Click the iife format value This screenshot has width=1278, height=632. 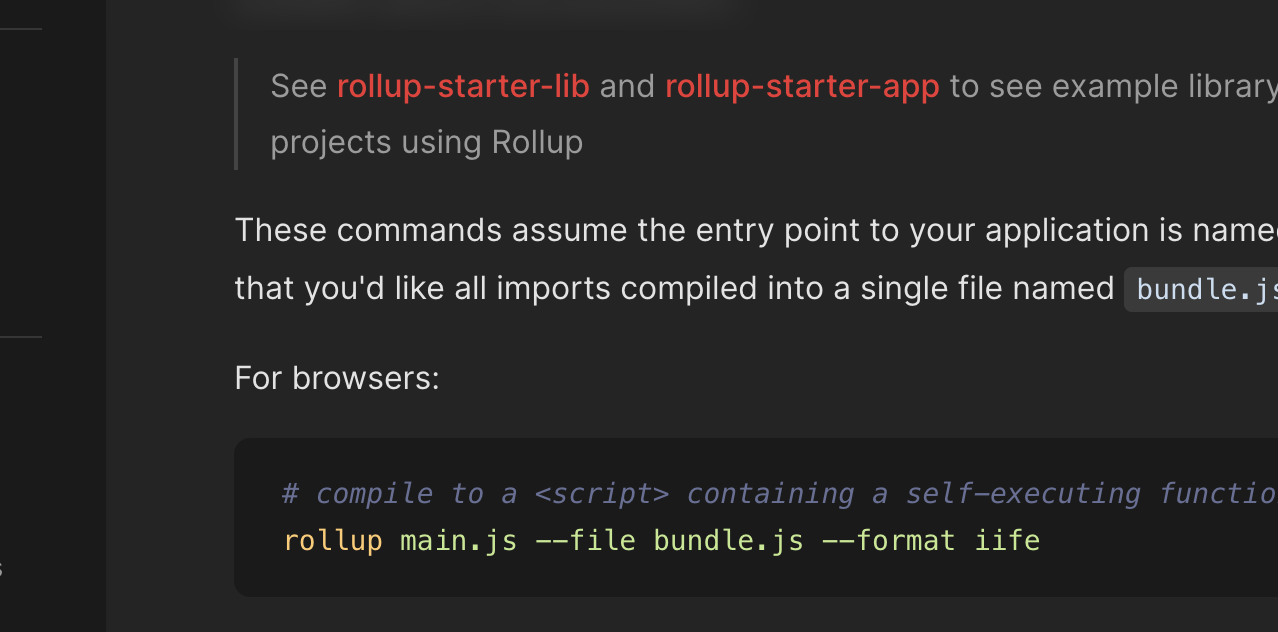pyautogui.click(x=1007, y=541)
